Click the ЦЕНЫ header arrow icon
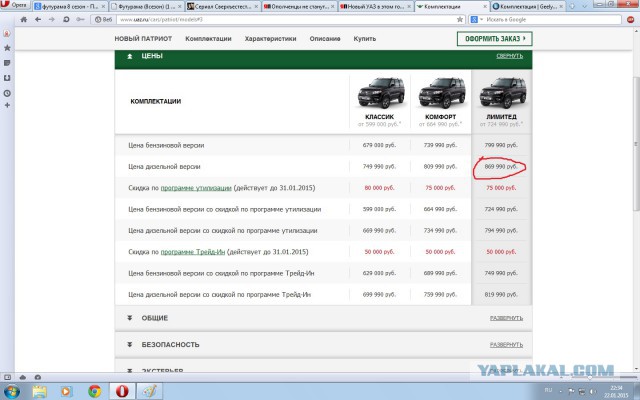Viewport: 640px width, 400px height. pos(129,56)
